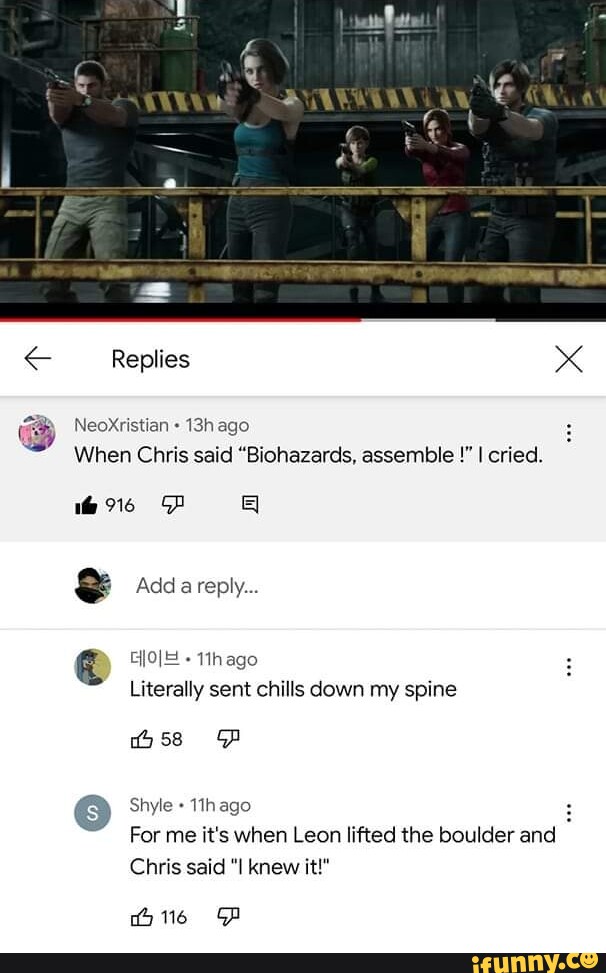Close the Replies panel
Screen dimensions: 606x973
coord(568,359)
